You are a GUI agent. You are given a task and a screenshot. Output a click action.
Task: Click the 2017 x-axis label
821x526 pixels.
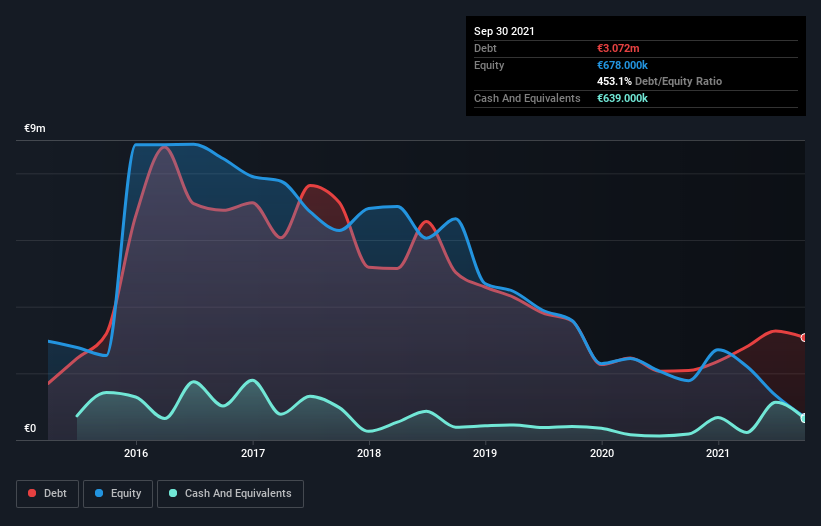click(253, 453)
